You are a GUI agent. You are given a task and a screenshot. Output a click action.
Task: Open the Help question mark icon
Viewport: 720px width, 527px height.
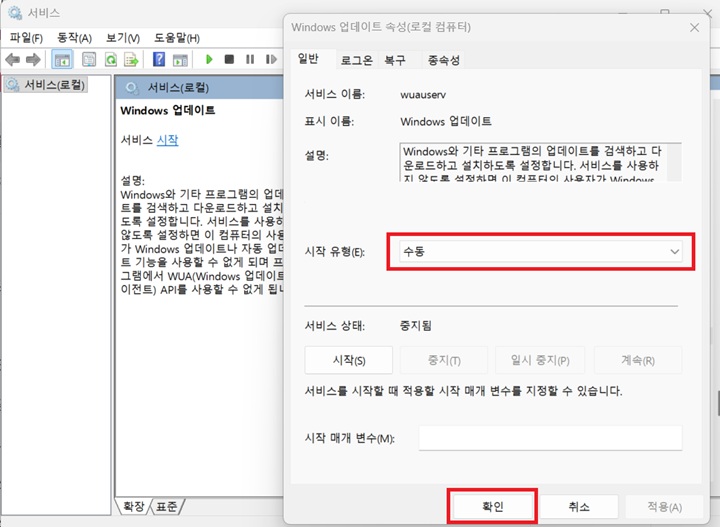tap(159, 59)
